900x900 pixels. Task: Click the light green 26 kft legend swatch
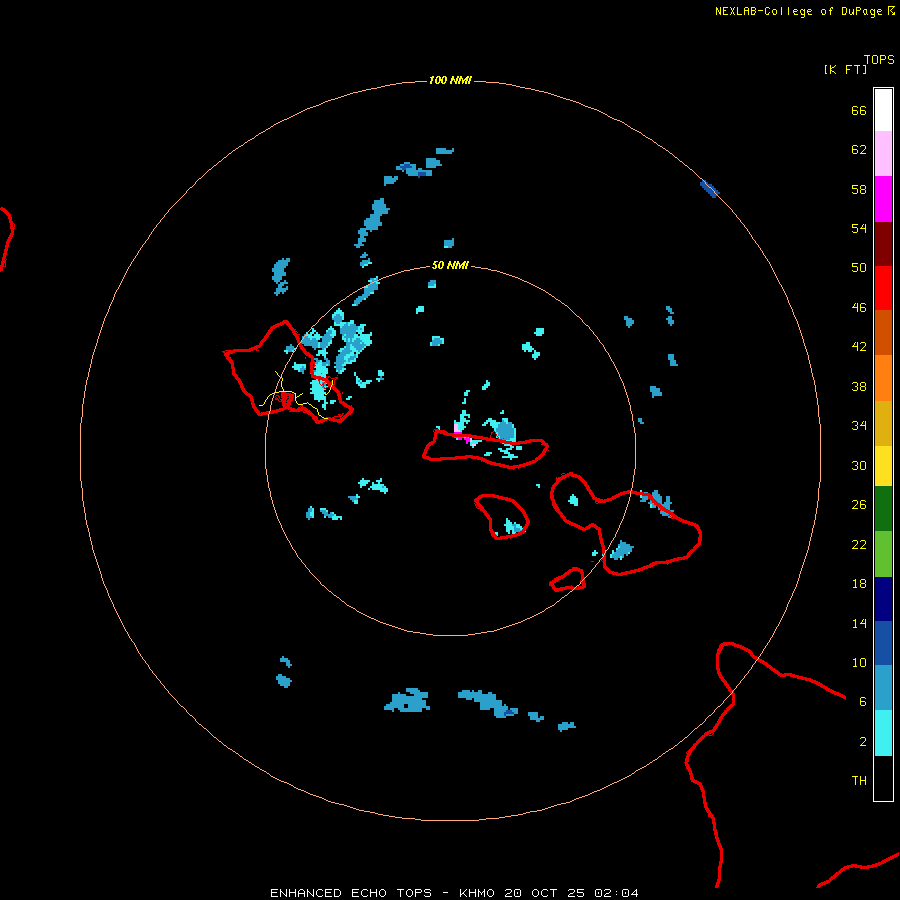pos(883,554)
